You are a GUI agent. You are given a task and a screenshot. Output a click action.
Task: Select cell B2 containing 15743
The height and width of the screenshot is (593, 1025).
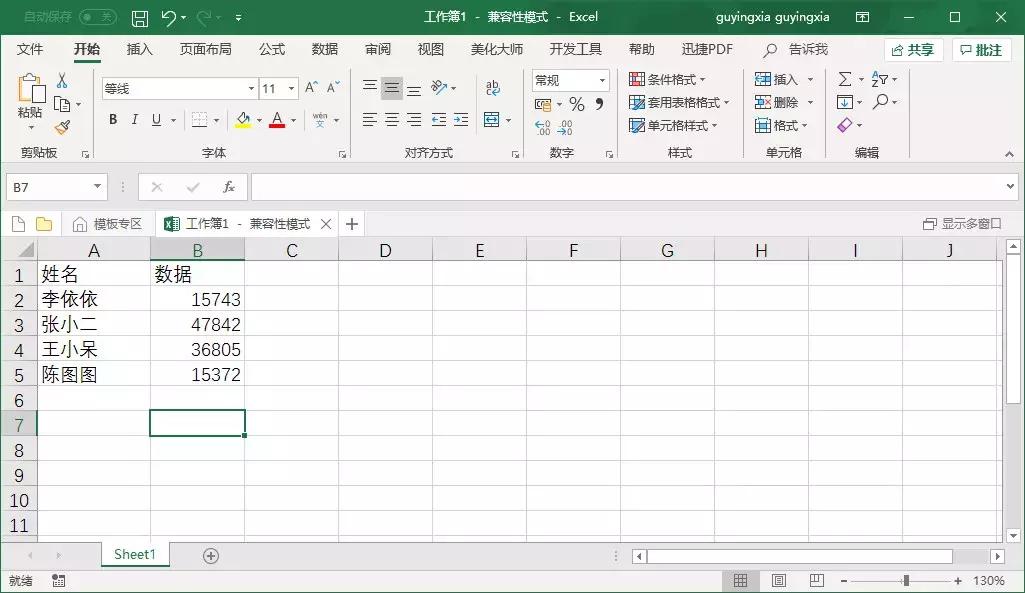coord(197,299)
